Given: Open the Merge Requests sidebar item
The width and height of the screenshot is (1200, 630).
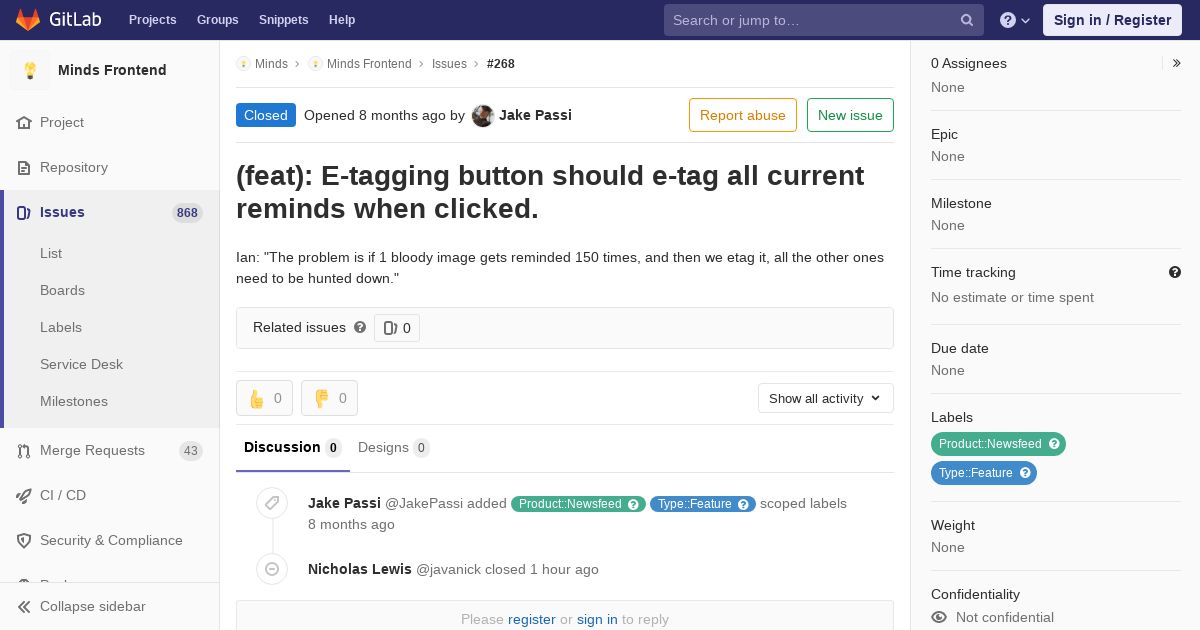Looking at the screenshot, I should click(110, 450).
